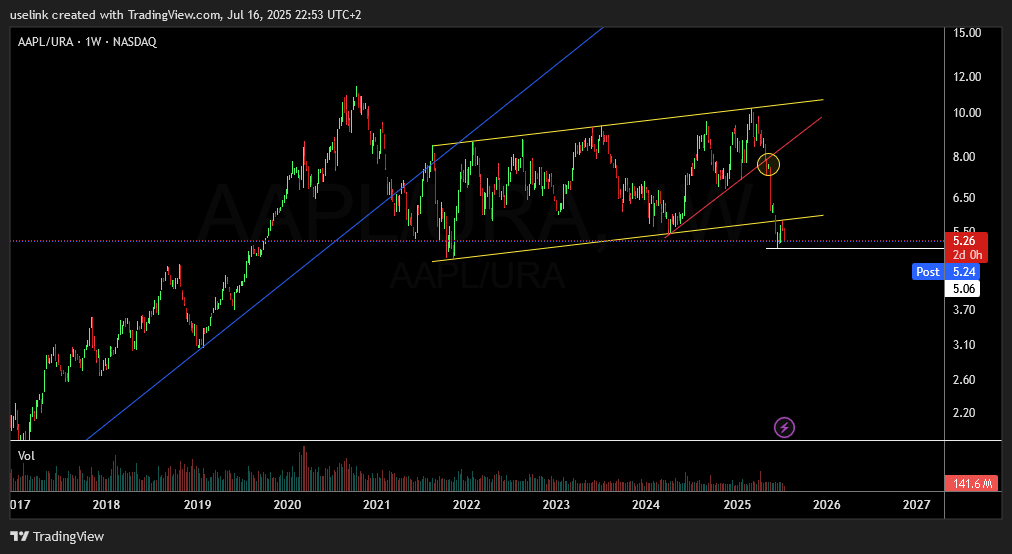The image size is (1012, 554).
Task: Click the 1W timeframe label
Action: 94,42
